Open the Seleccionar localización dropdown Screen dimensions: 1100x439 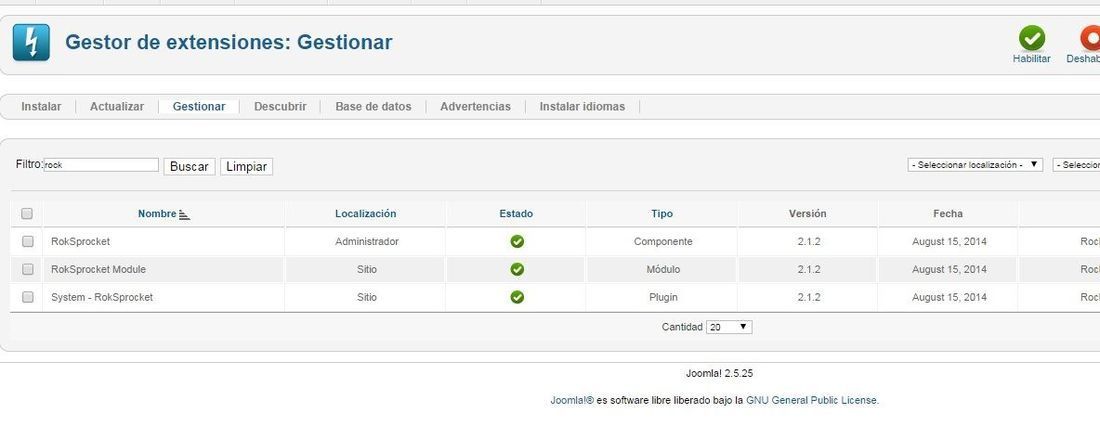pyautogui.click(x=975, y=165)
